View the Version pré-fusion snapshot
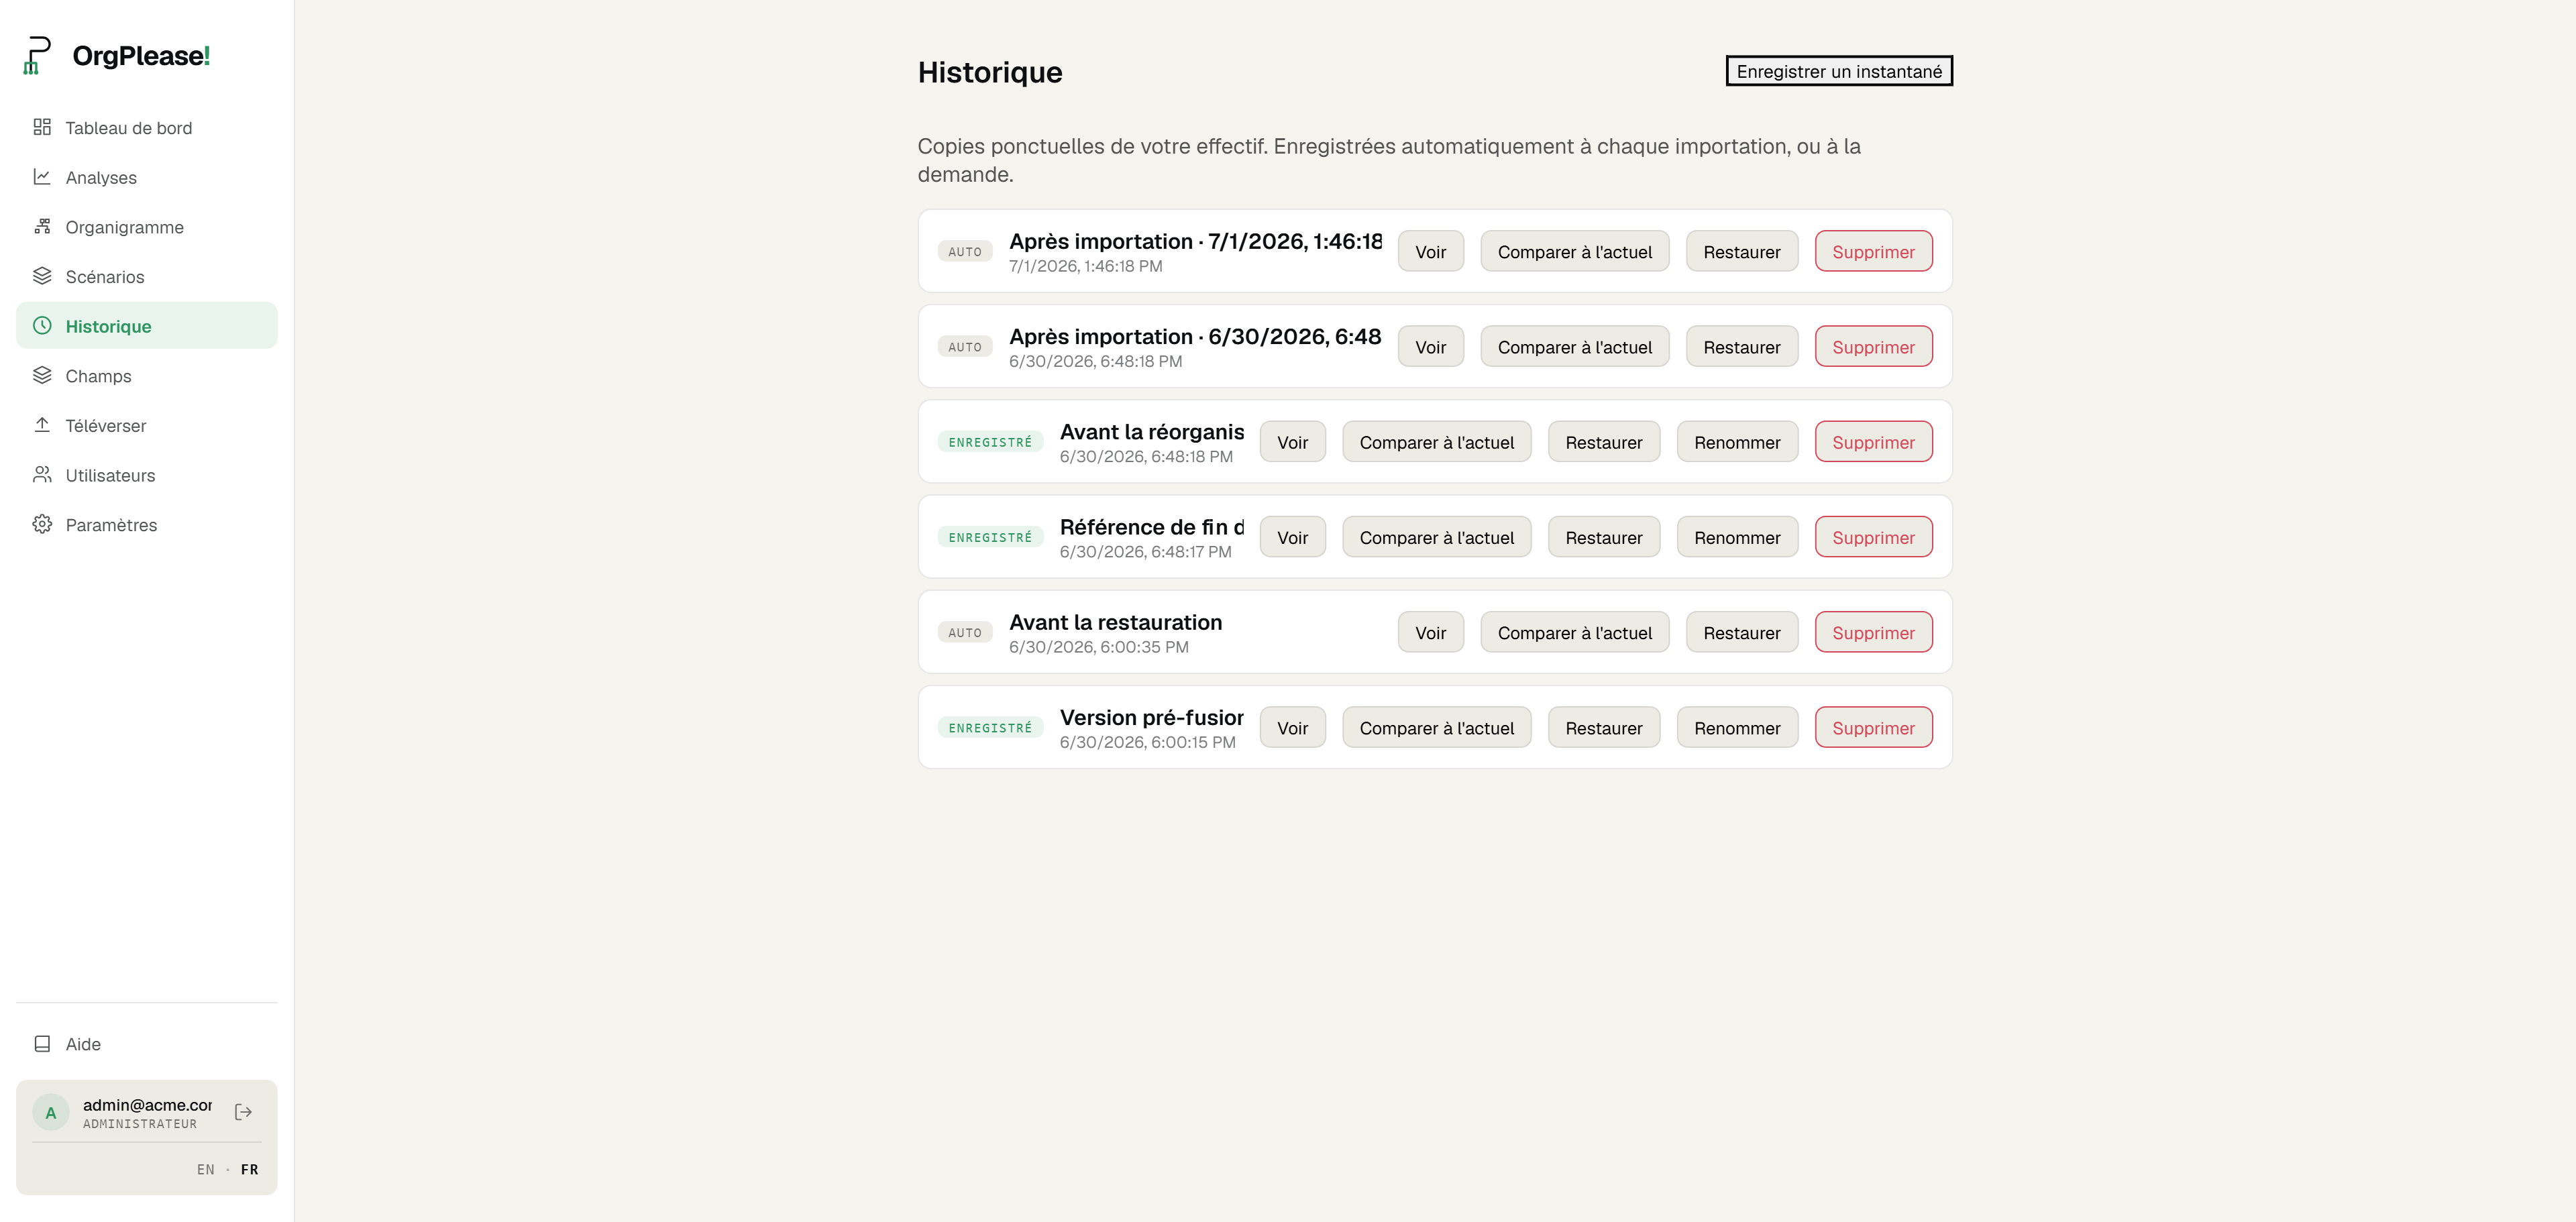 (1292, 727)
